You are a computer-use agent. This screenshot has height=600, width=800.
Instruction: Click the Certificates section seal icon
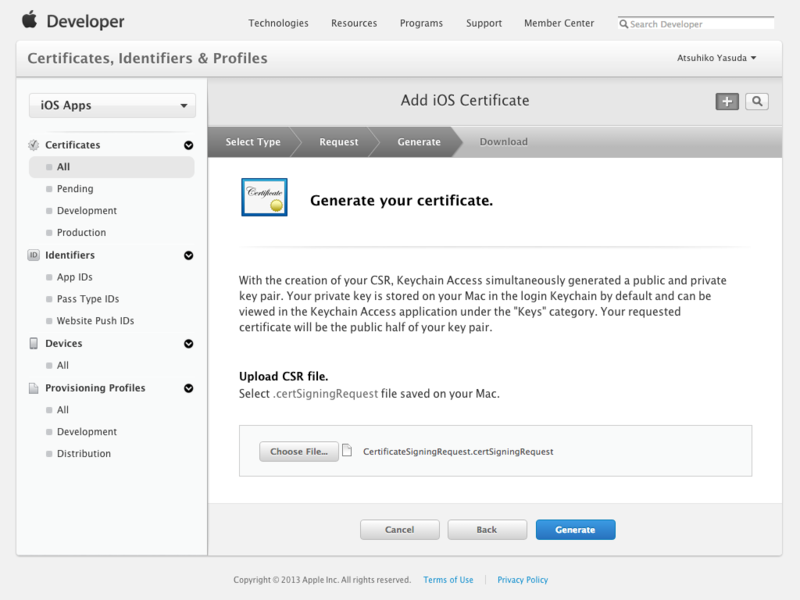(34, 145)
